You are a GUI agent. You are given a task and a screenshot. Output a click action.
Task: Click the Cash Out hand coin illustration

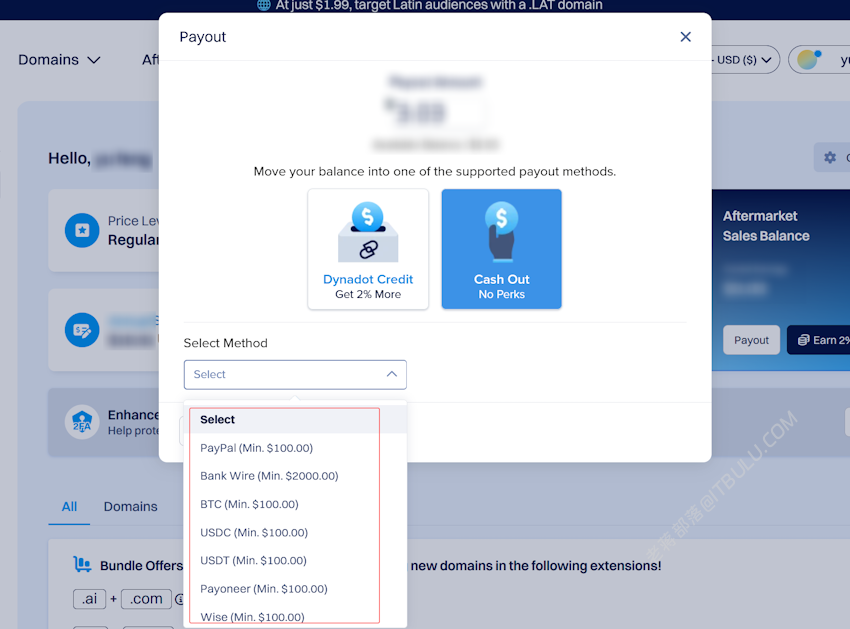501,232
